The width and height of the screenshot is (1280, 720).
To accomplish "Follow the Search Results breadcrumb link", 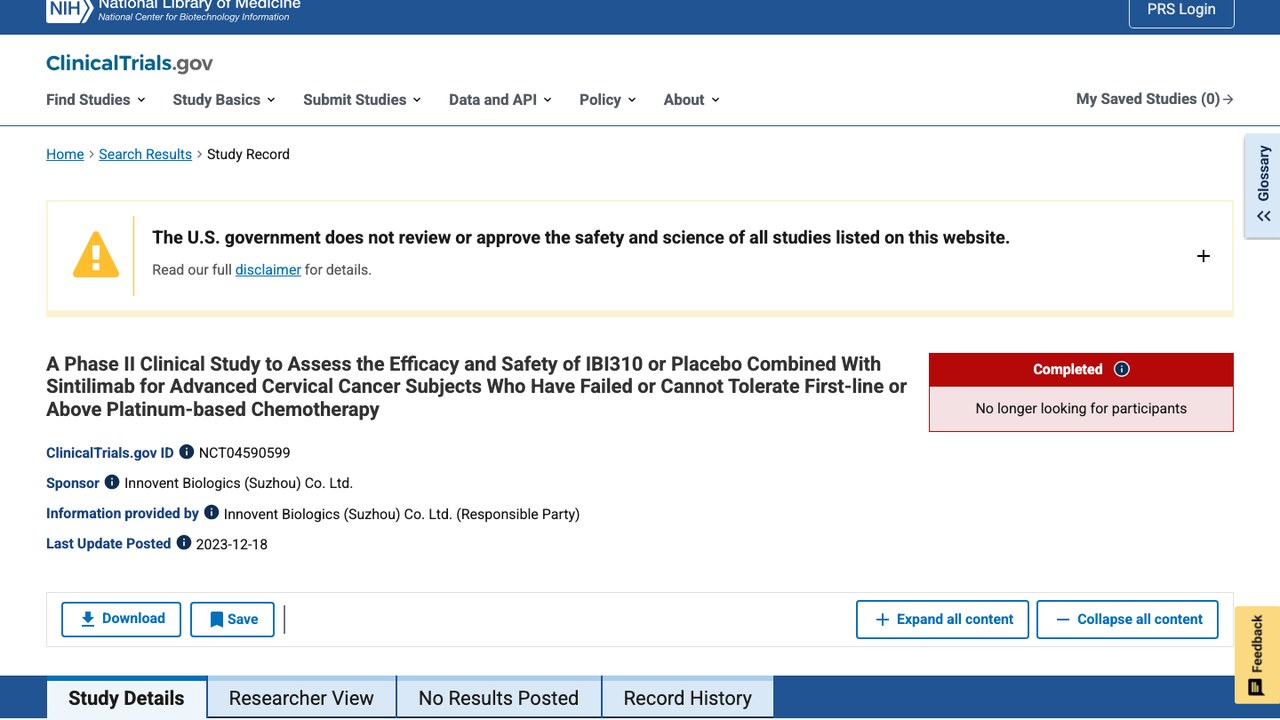I will tap(145, 154).
